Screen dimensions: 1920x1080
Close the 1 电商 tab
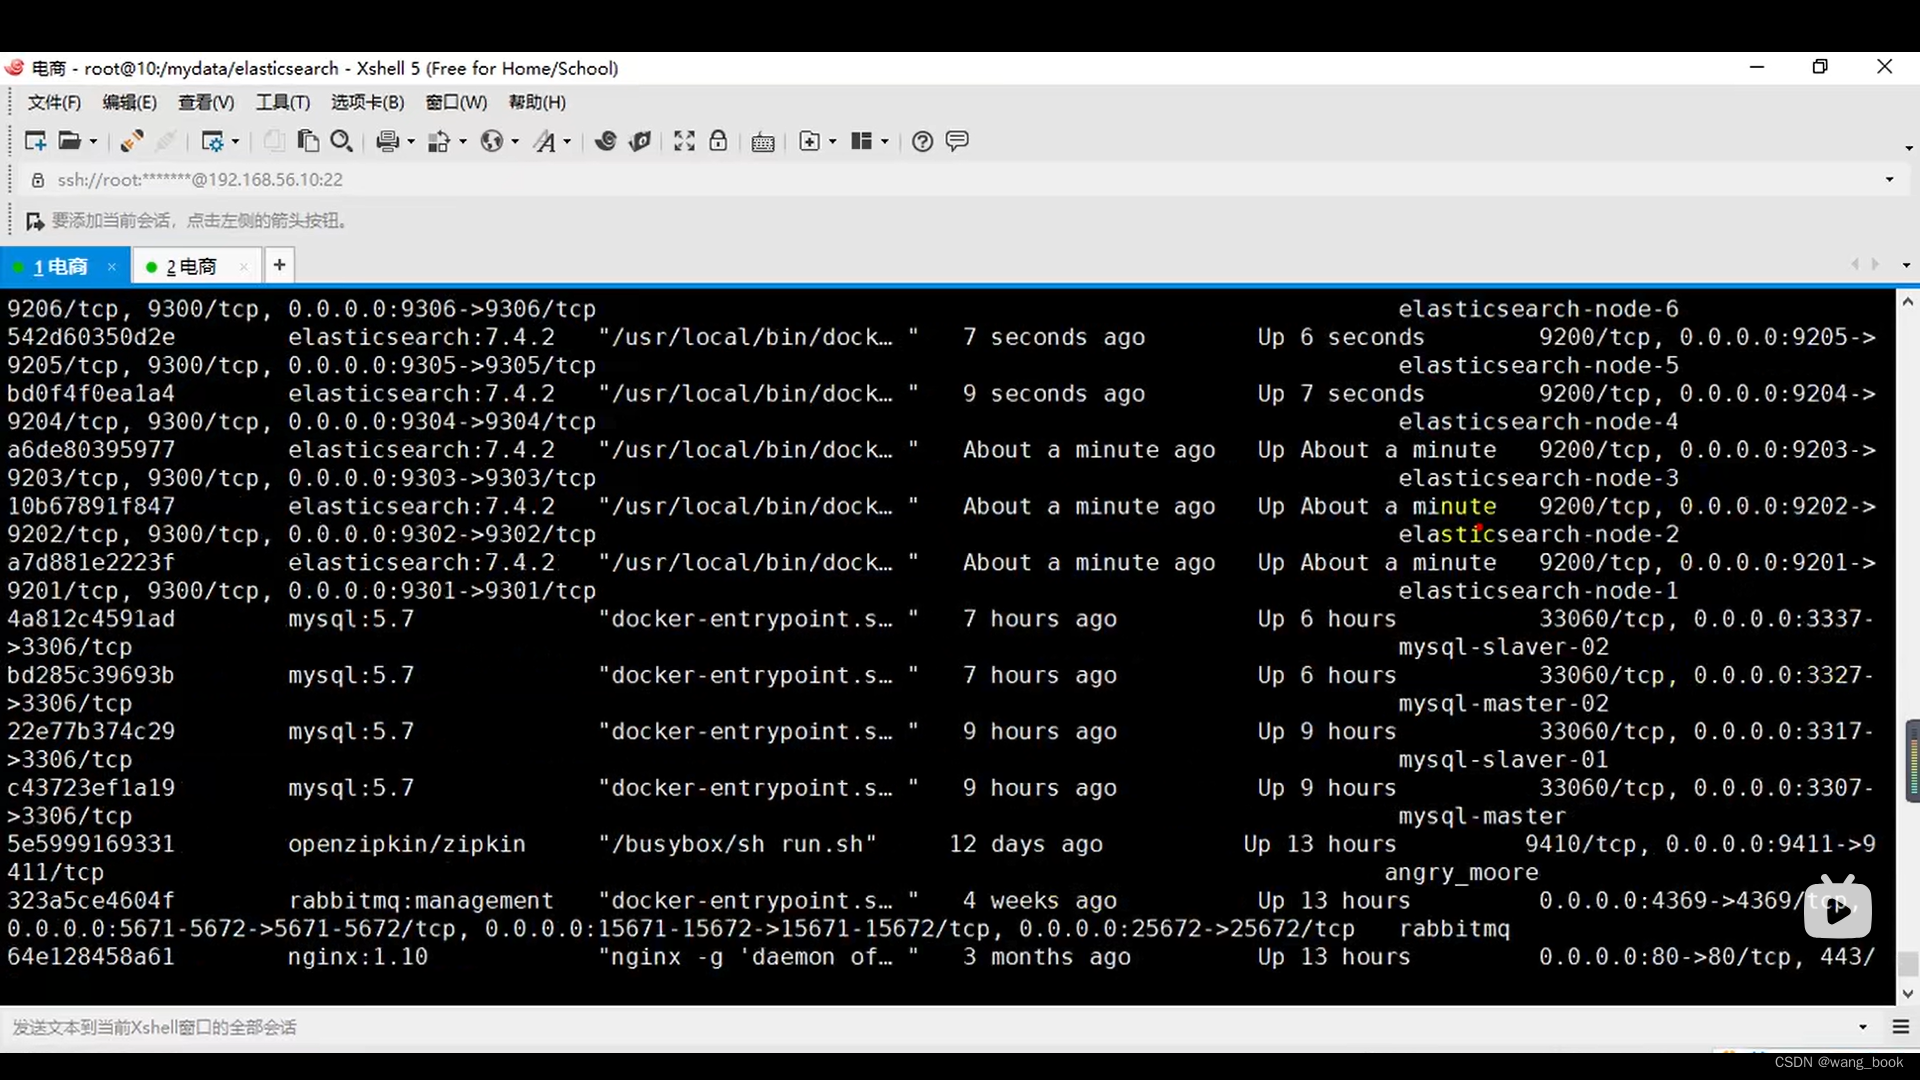(x=112, y=266)
